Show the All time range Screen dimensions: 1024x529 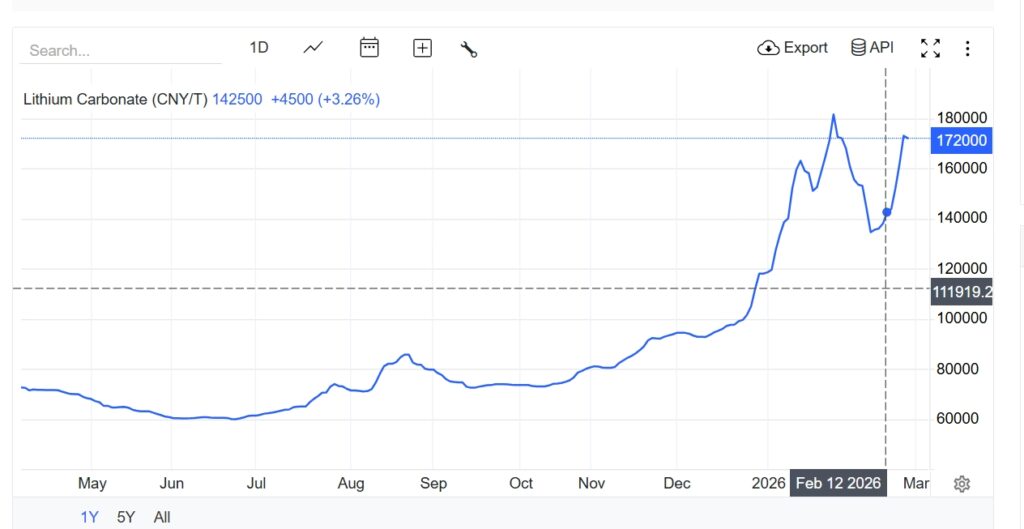click(162, 517)
